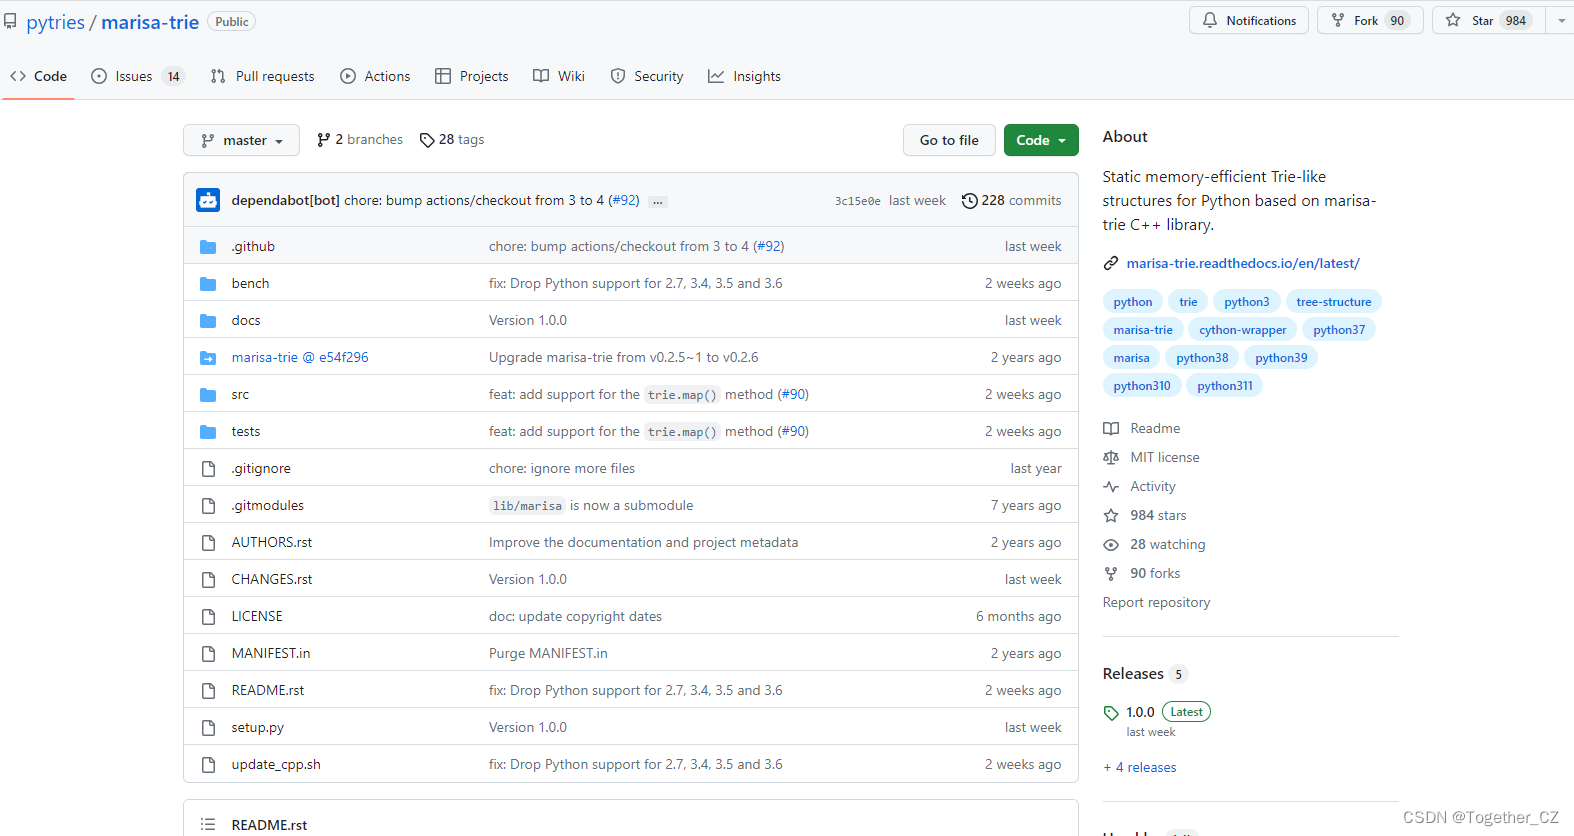Expand the green Code dropdown button
Screen dimensions: 1574x836
coord(1041,140)
